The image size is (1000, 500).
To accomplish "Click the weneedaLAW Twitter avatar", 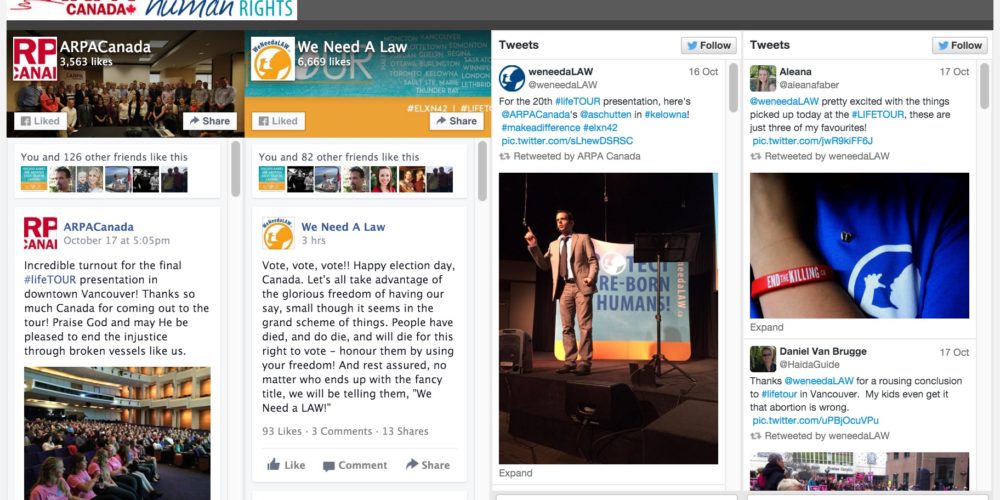I will [x=511, y=78].
